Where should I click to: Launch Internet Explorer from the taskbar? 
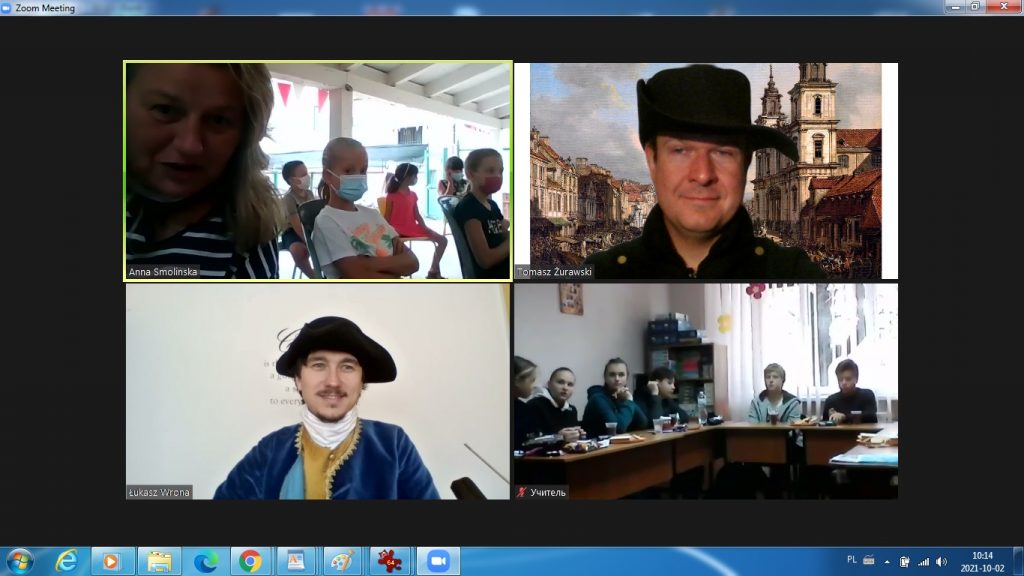[x=67, y=561]
